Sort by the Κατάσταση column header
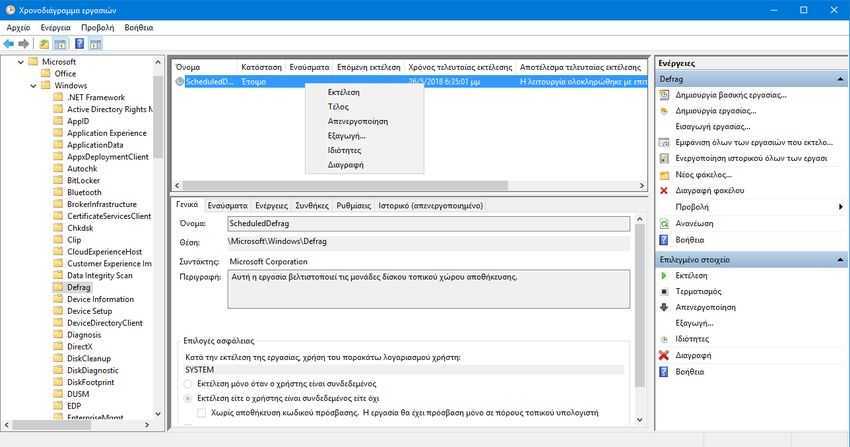 pos(261,67)
